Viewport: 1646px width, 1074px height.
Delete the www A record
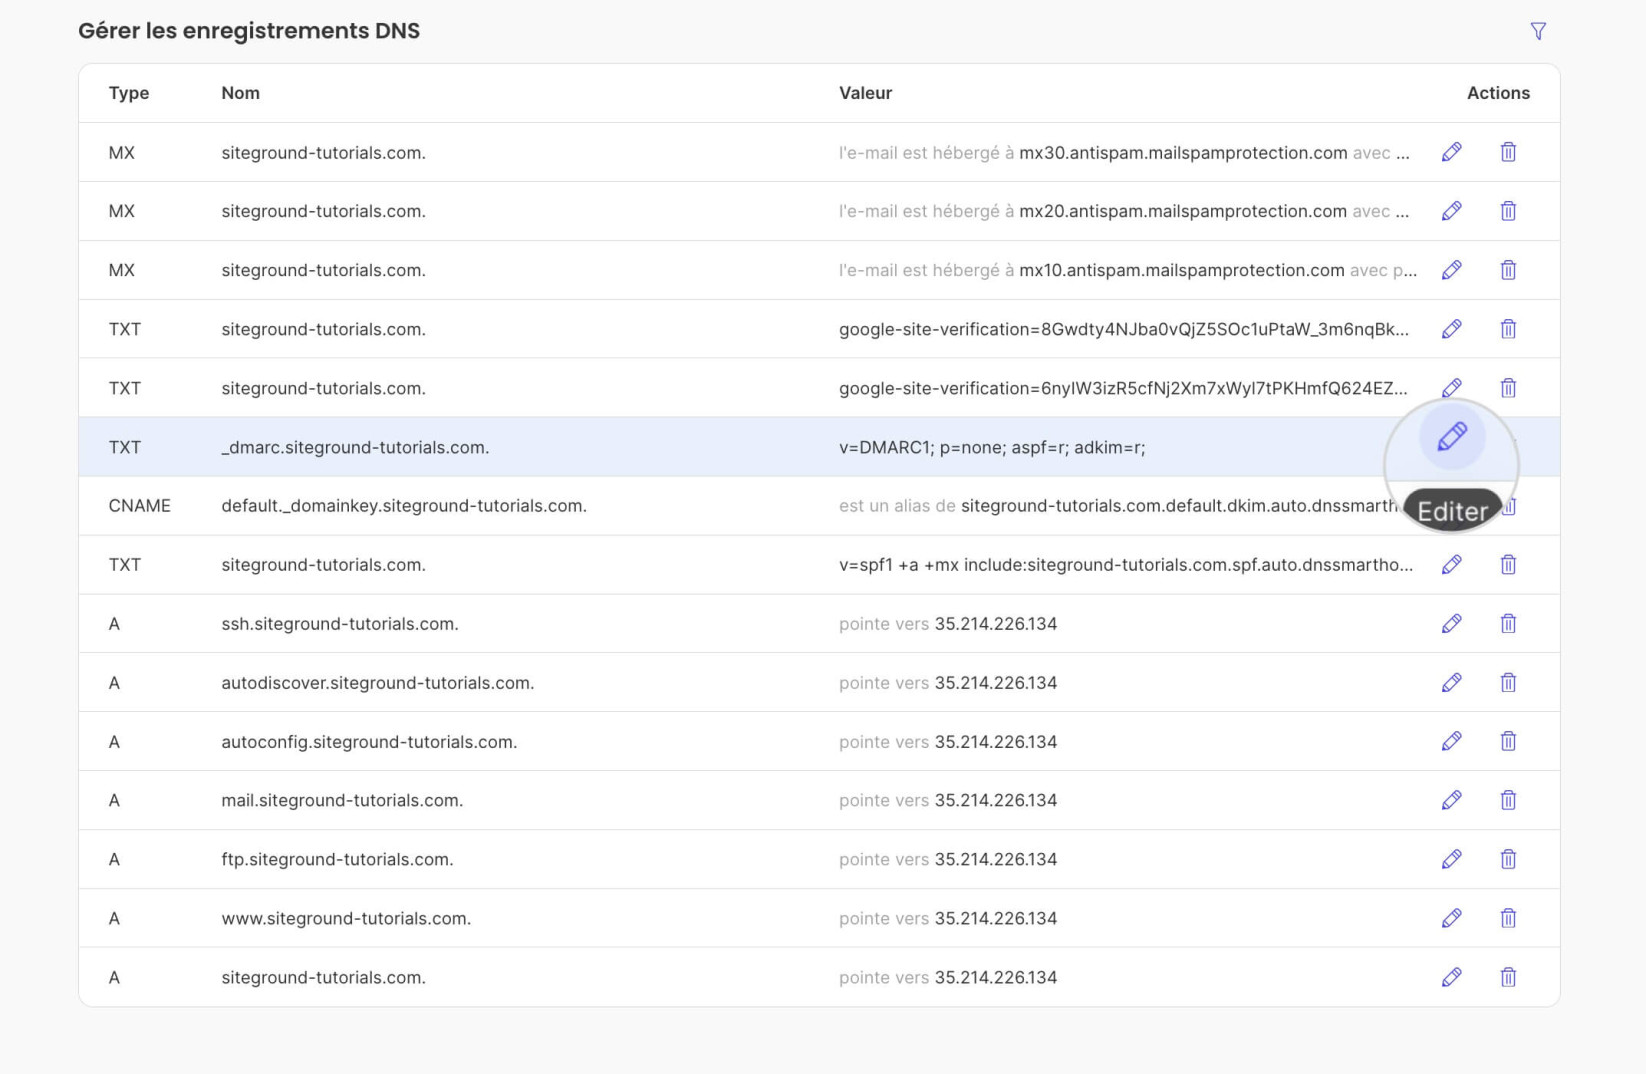pos(1508,918)
